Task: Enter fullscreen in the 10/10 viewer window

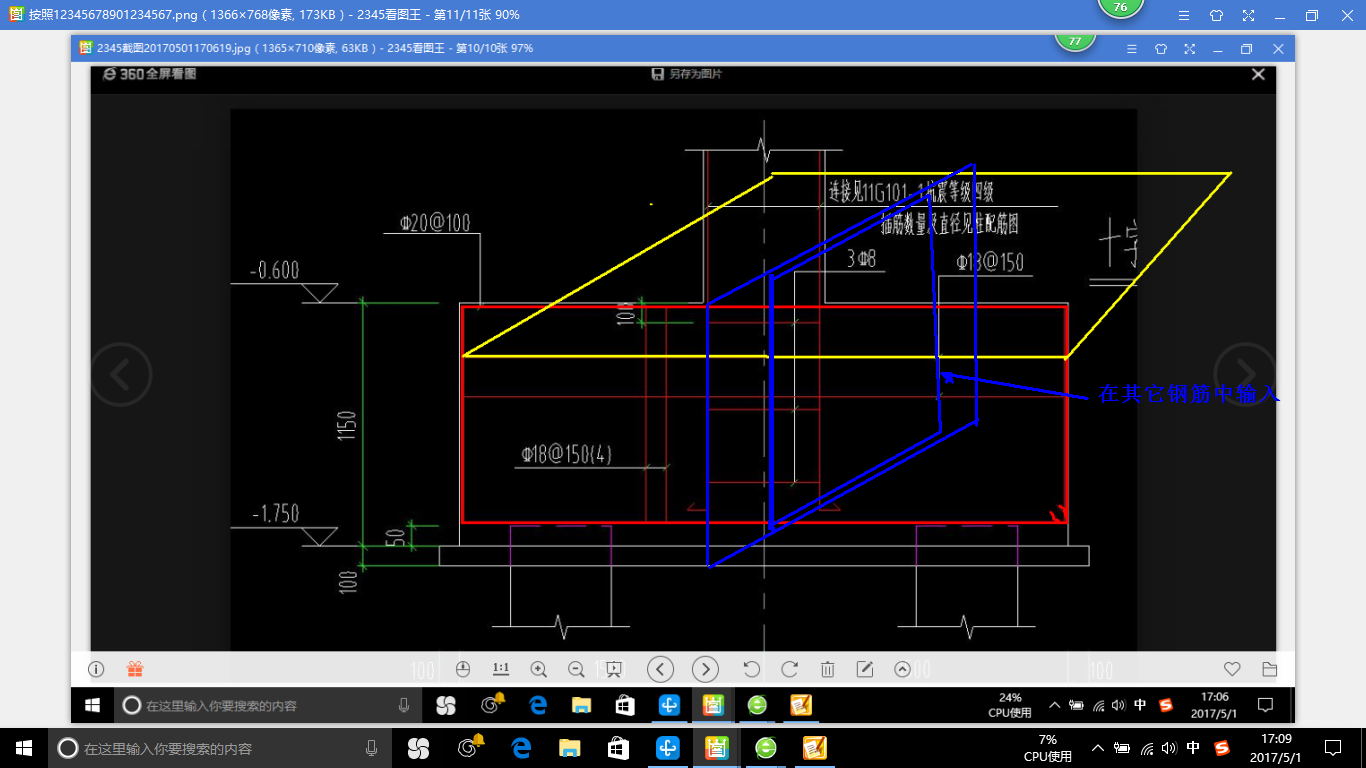Action: (x=1190, y=48)
